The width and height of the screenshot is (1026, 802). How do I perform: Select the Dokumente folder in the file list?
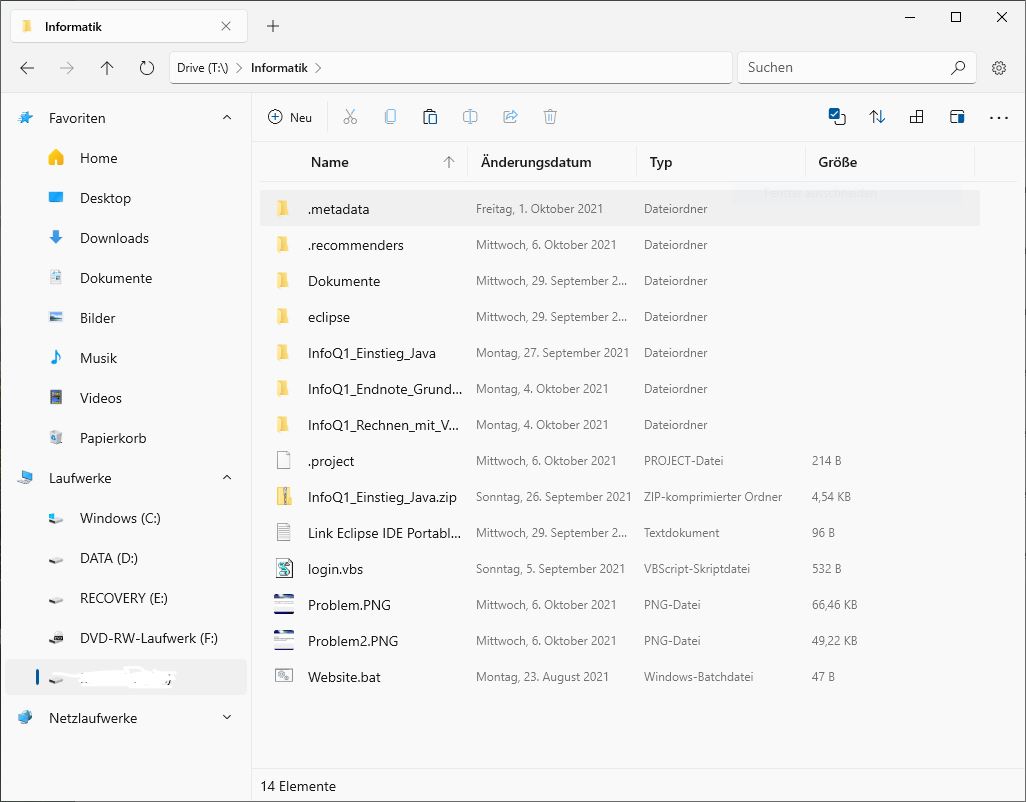click(x=620, y=281)
